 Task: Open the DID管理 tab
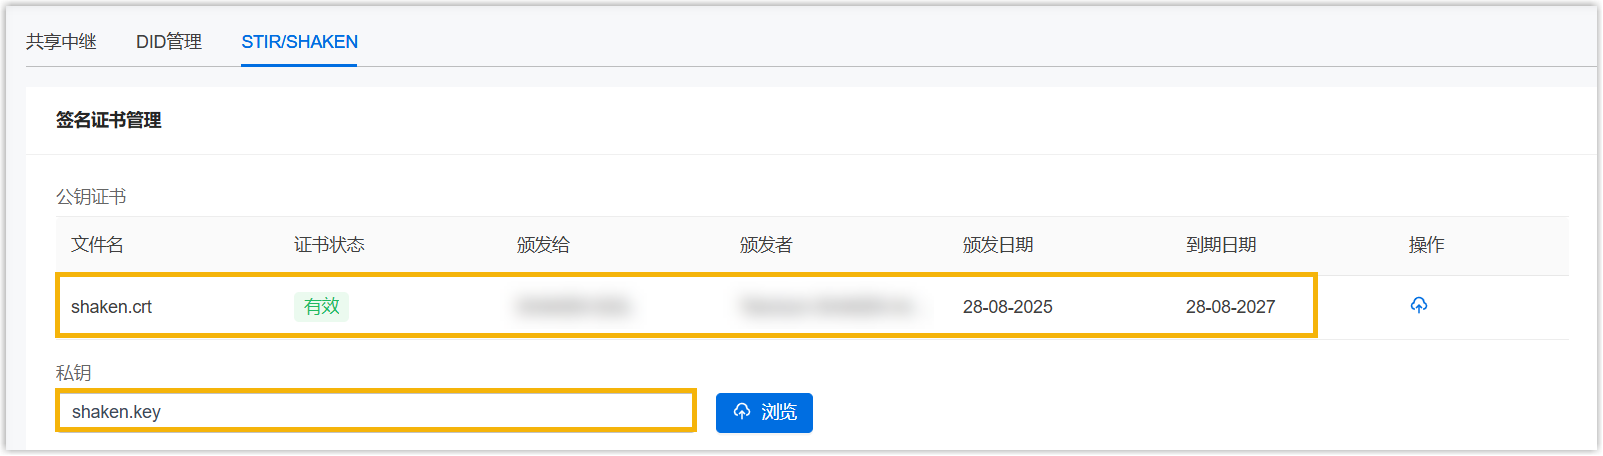(169, 42)
